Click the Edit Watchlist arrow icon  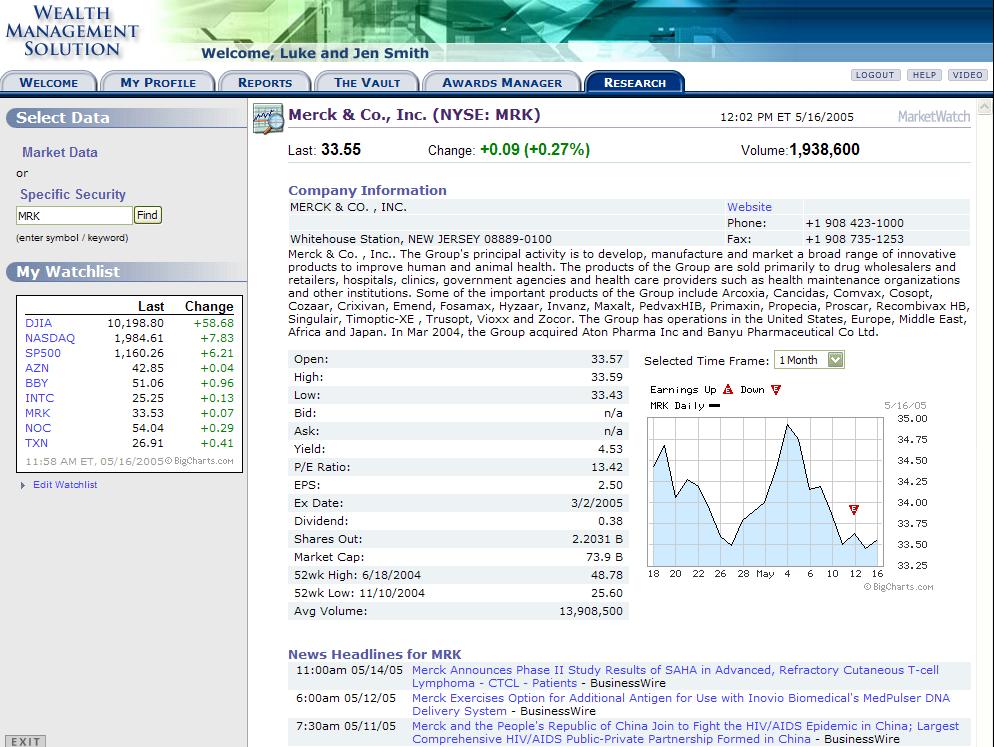(x=23, y=485)
